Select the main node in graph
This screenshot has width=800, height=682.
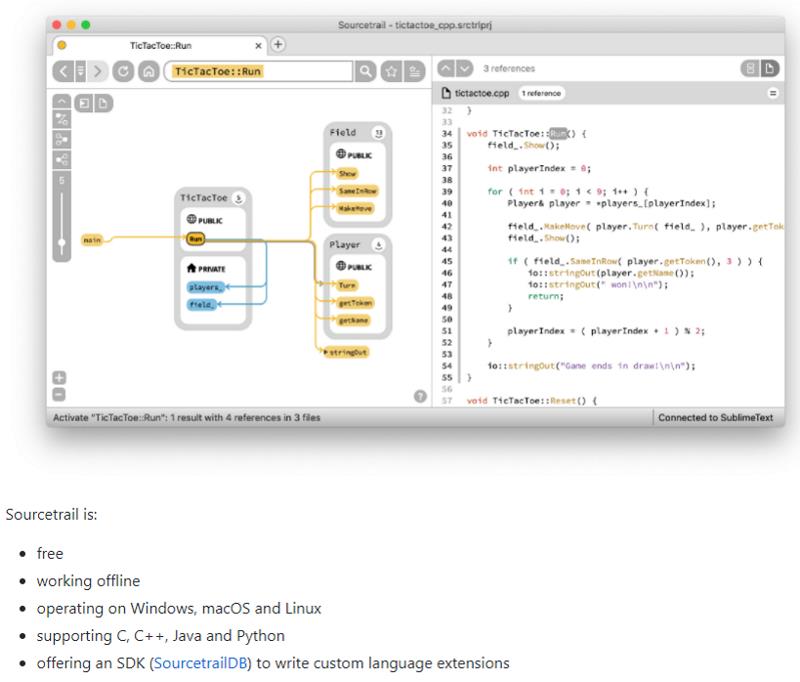coord(92,240)
